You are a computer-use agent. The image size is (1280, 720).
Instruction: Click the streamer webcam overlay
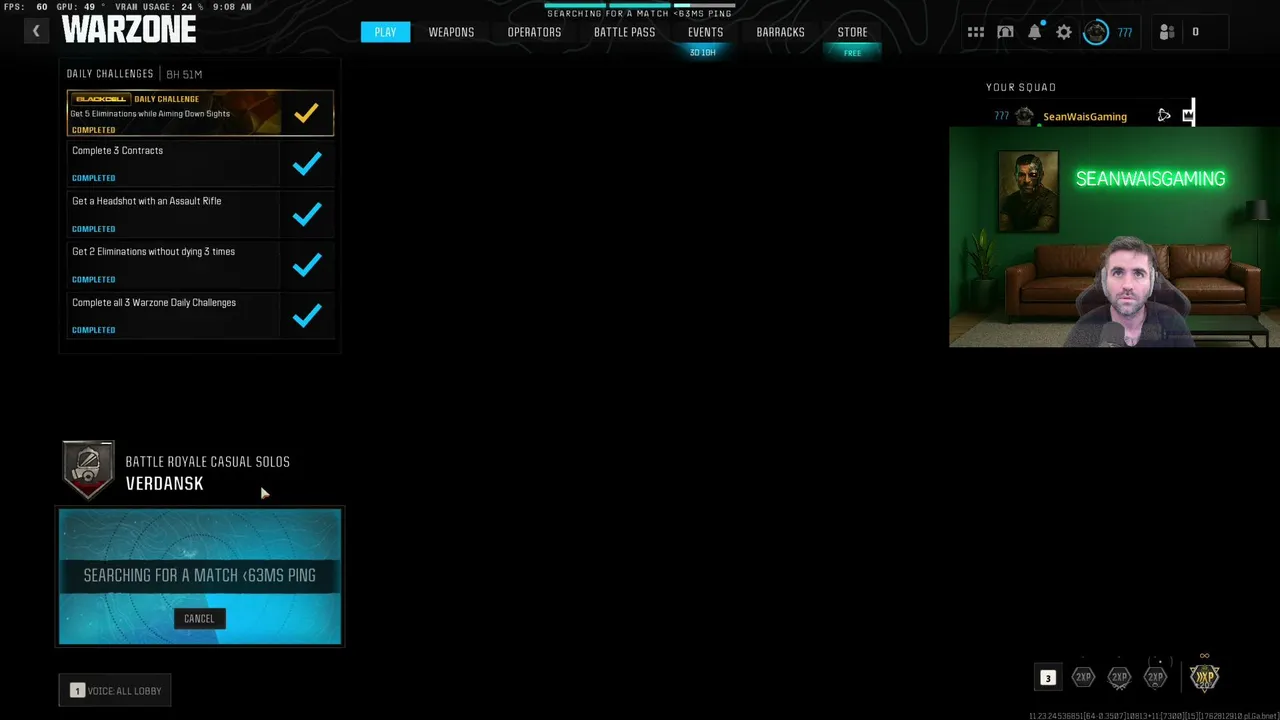tap(1114, 237)
